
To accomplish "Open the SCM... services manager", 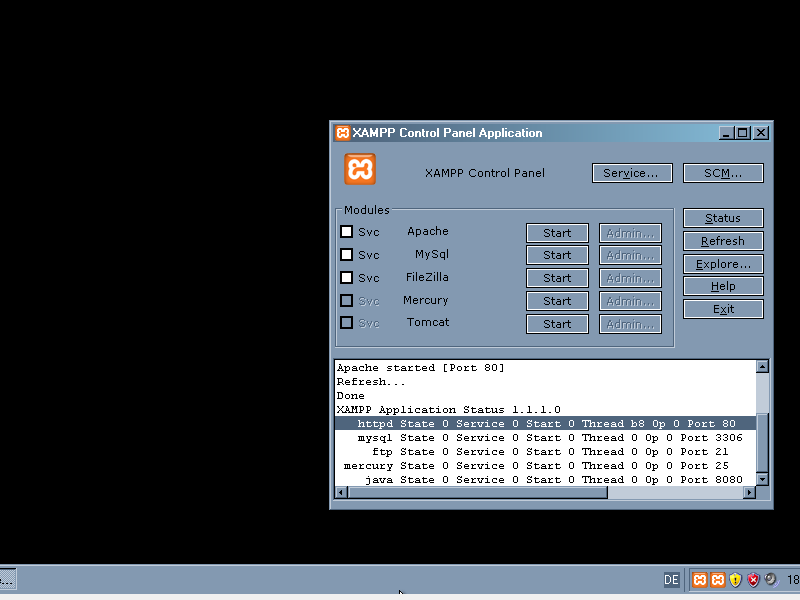I will [x=723, y=173].
